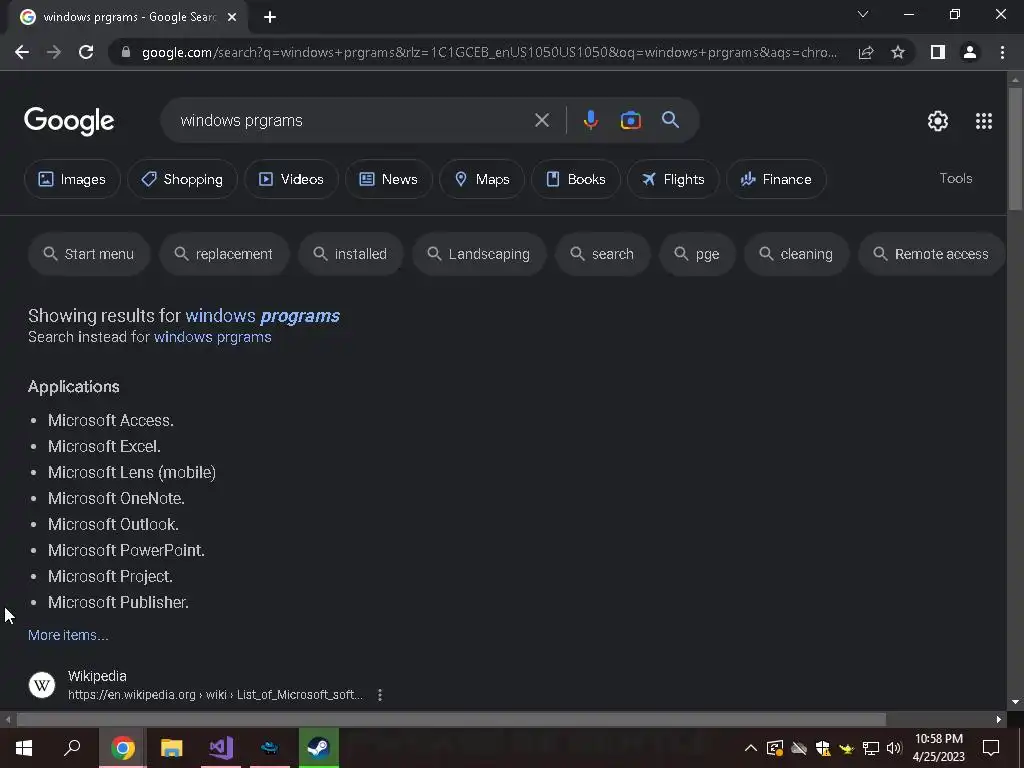Open Chrome profile menu

(x=970, y=52)
